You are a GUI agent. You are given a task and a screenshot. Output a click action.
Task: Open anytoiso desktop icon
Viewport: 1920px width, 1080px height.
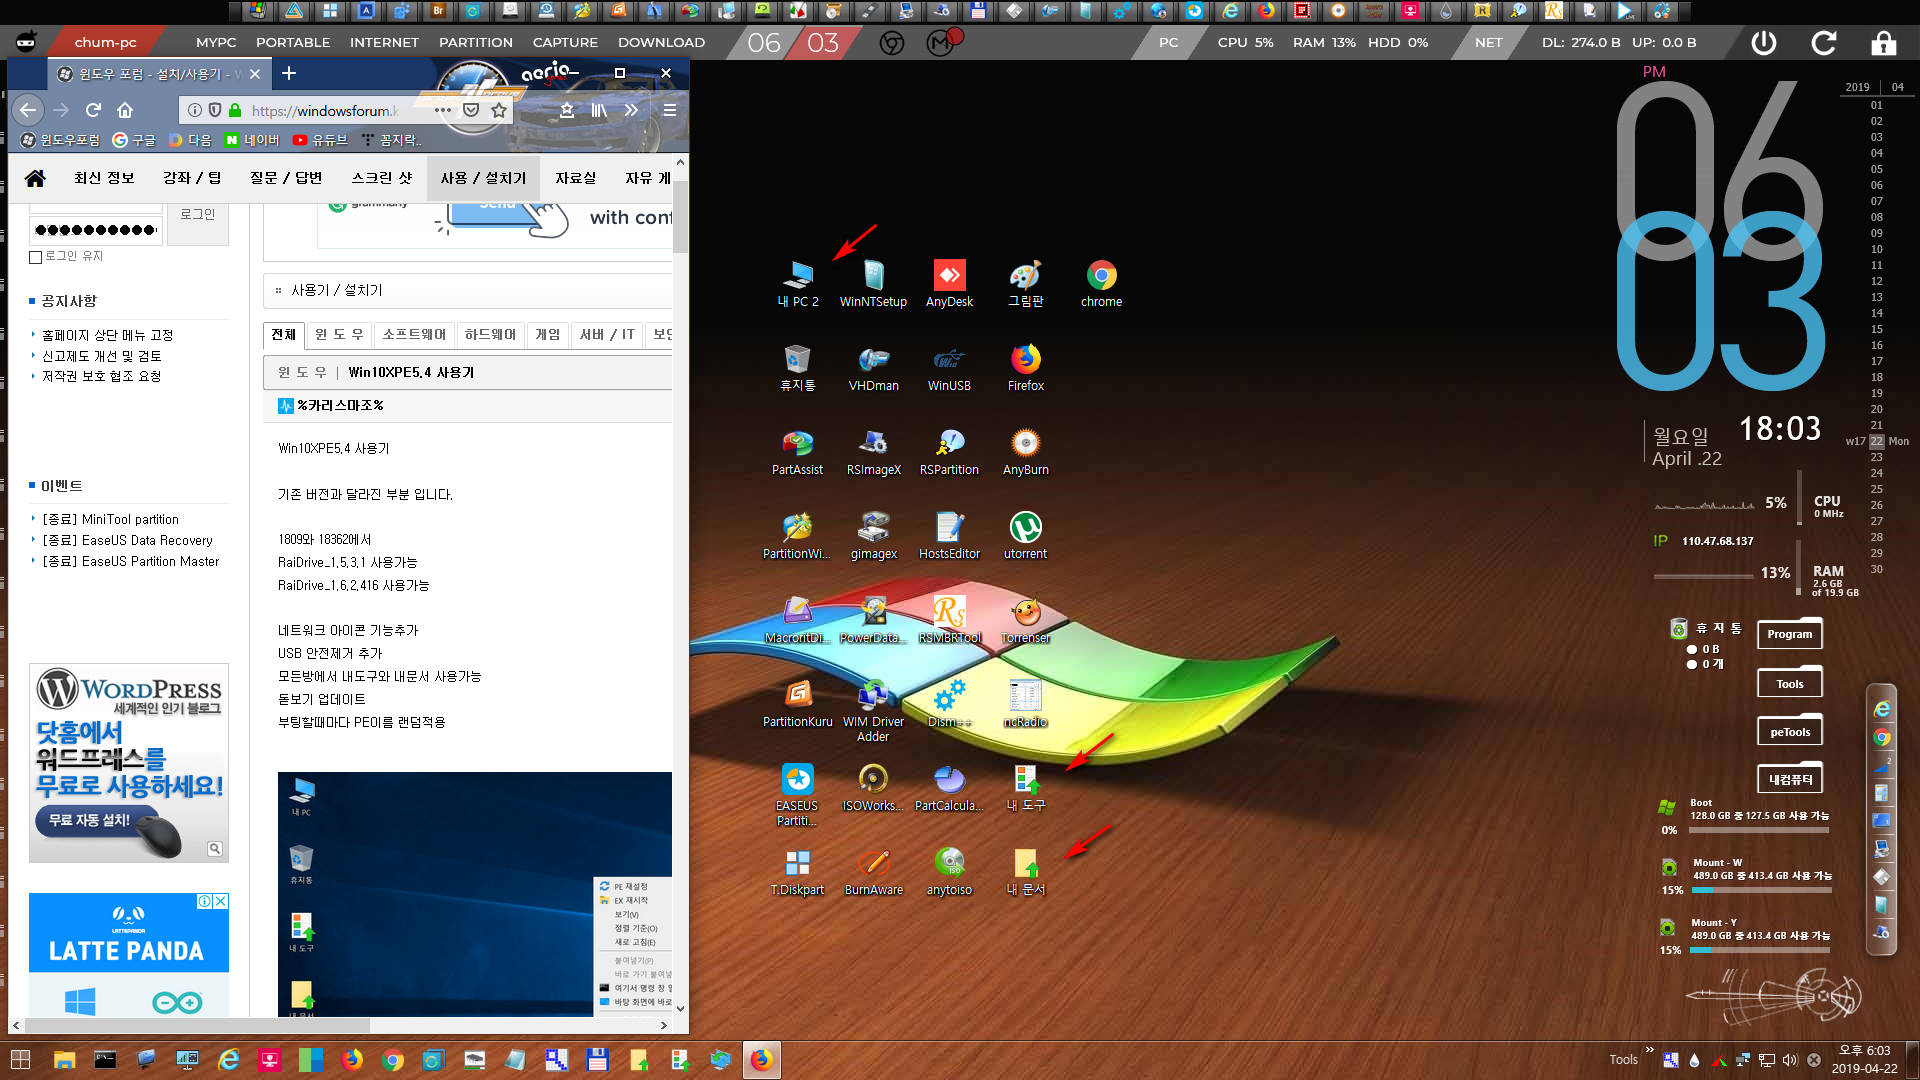click(x=949, y=871)
